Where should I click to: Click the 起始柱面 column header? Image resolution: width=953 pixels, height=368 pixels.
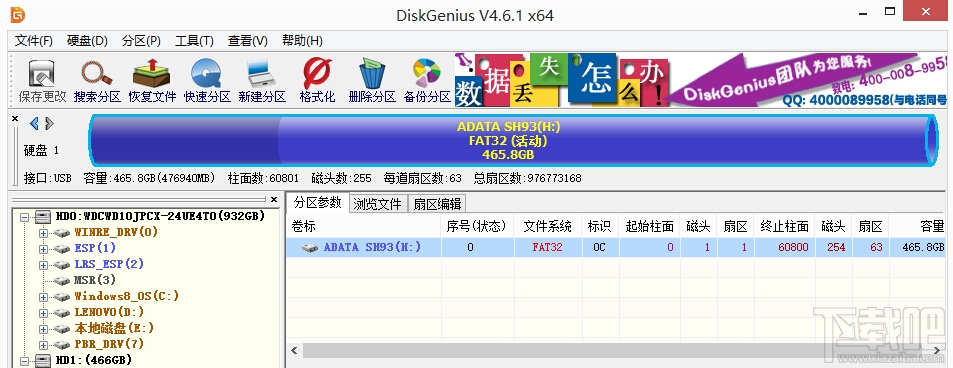[x=650, y=226]
